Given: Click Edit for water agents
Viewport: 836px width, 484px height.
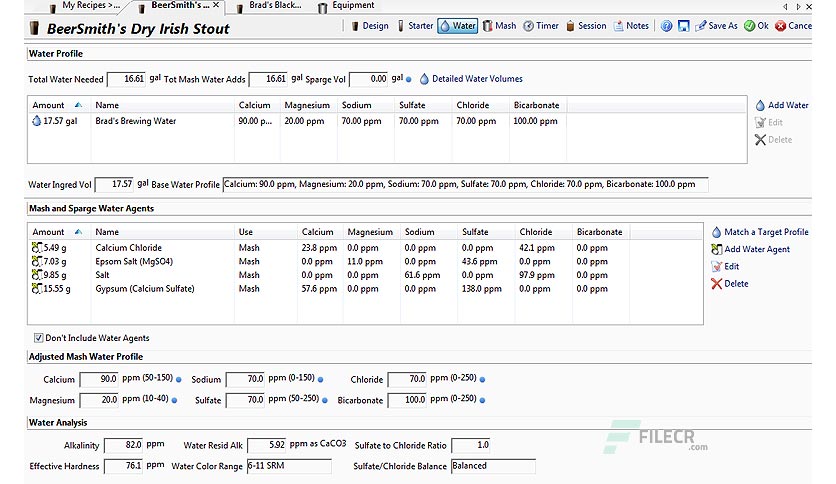Looking at the screenshot, I should 725,266.
